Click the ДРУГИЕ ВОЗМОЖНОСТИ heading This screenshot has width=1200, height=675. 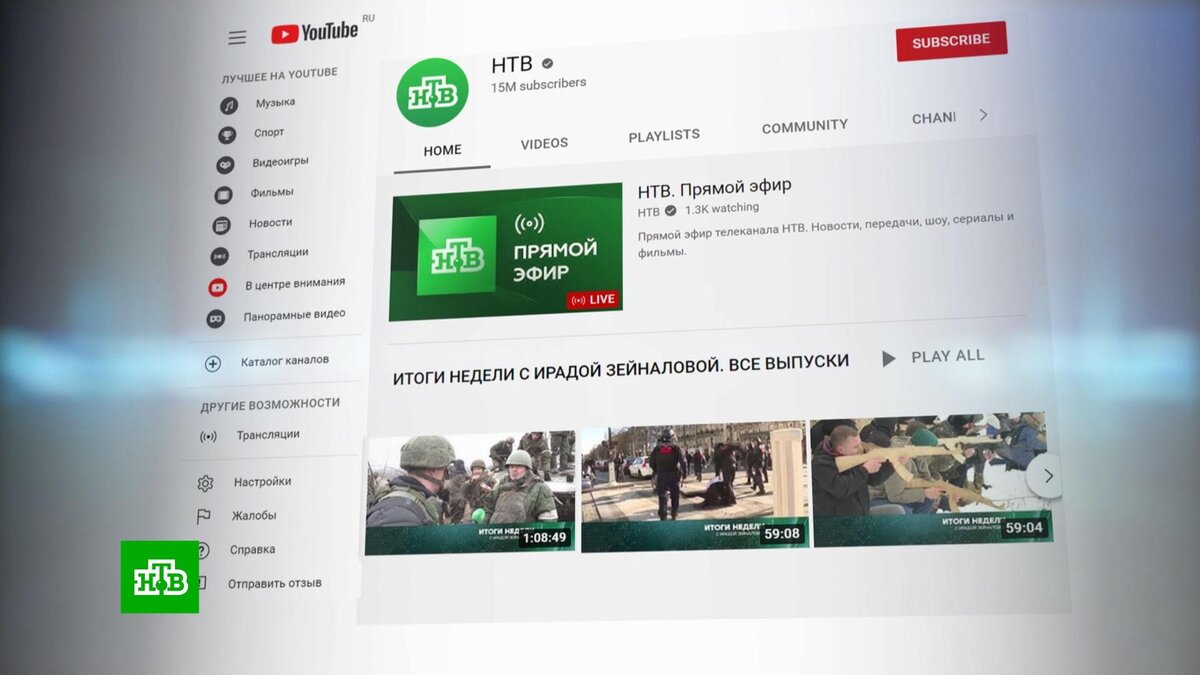point(270,406)
